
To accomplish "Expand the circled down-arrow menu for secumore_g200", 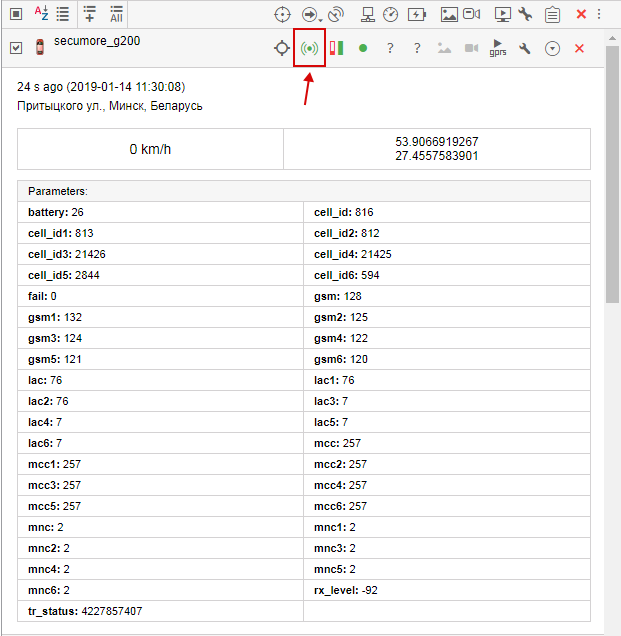I will coord(552,48).
